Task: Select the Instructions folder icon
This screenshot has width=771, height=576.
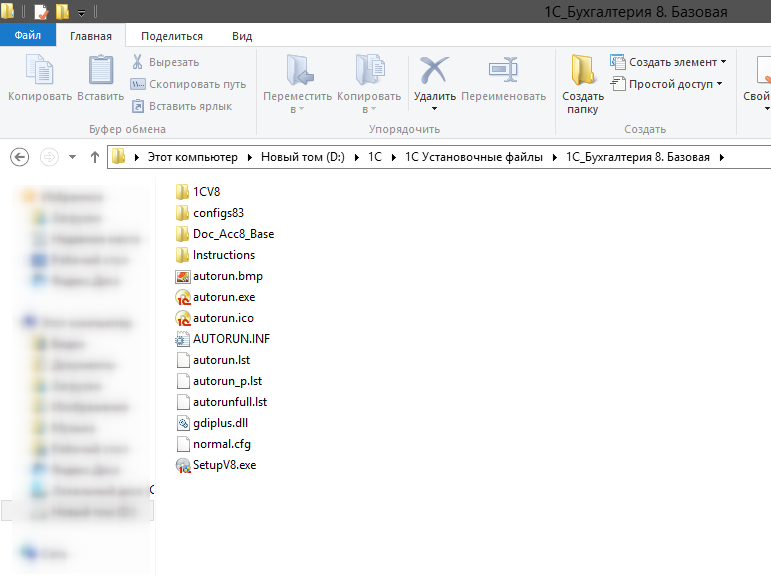Action: pos(182,255)
